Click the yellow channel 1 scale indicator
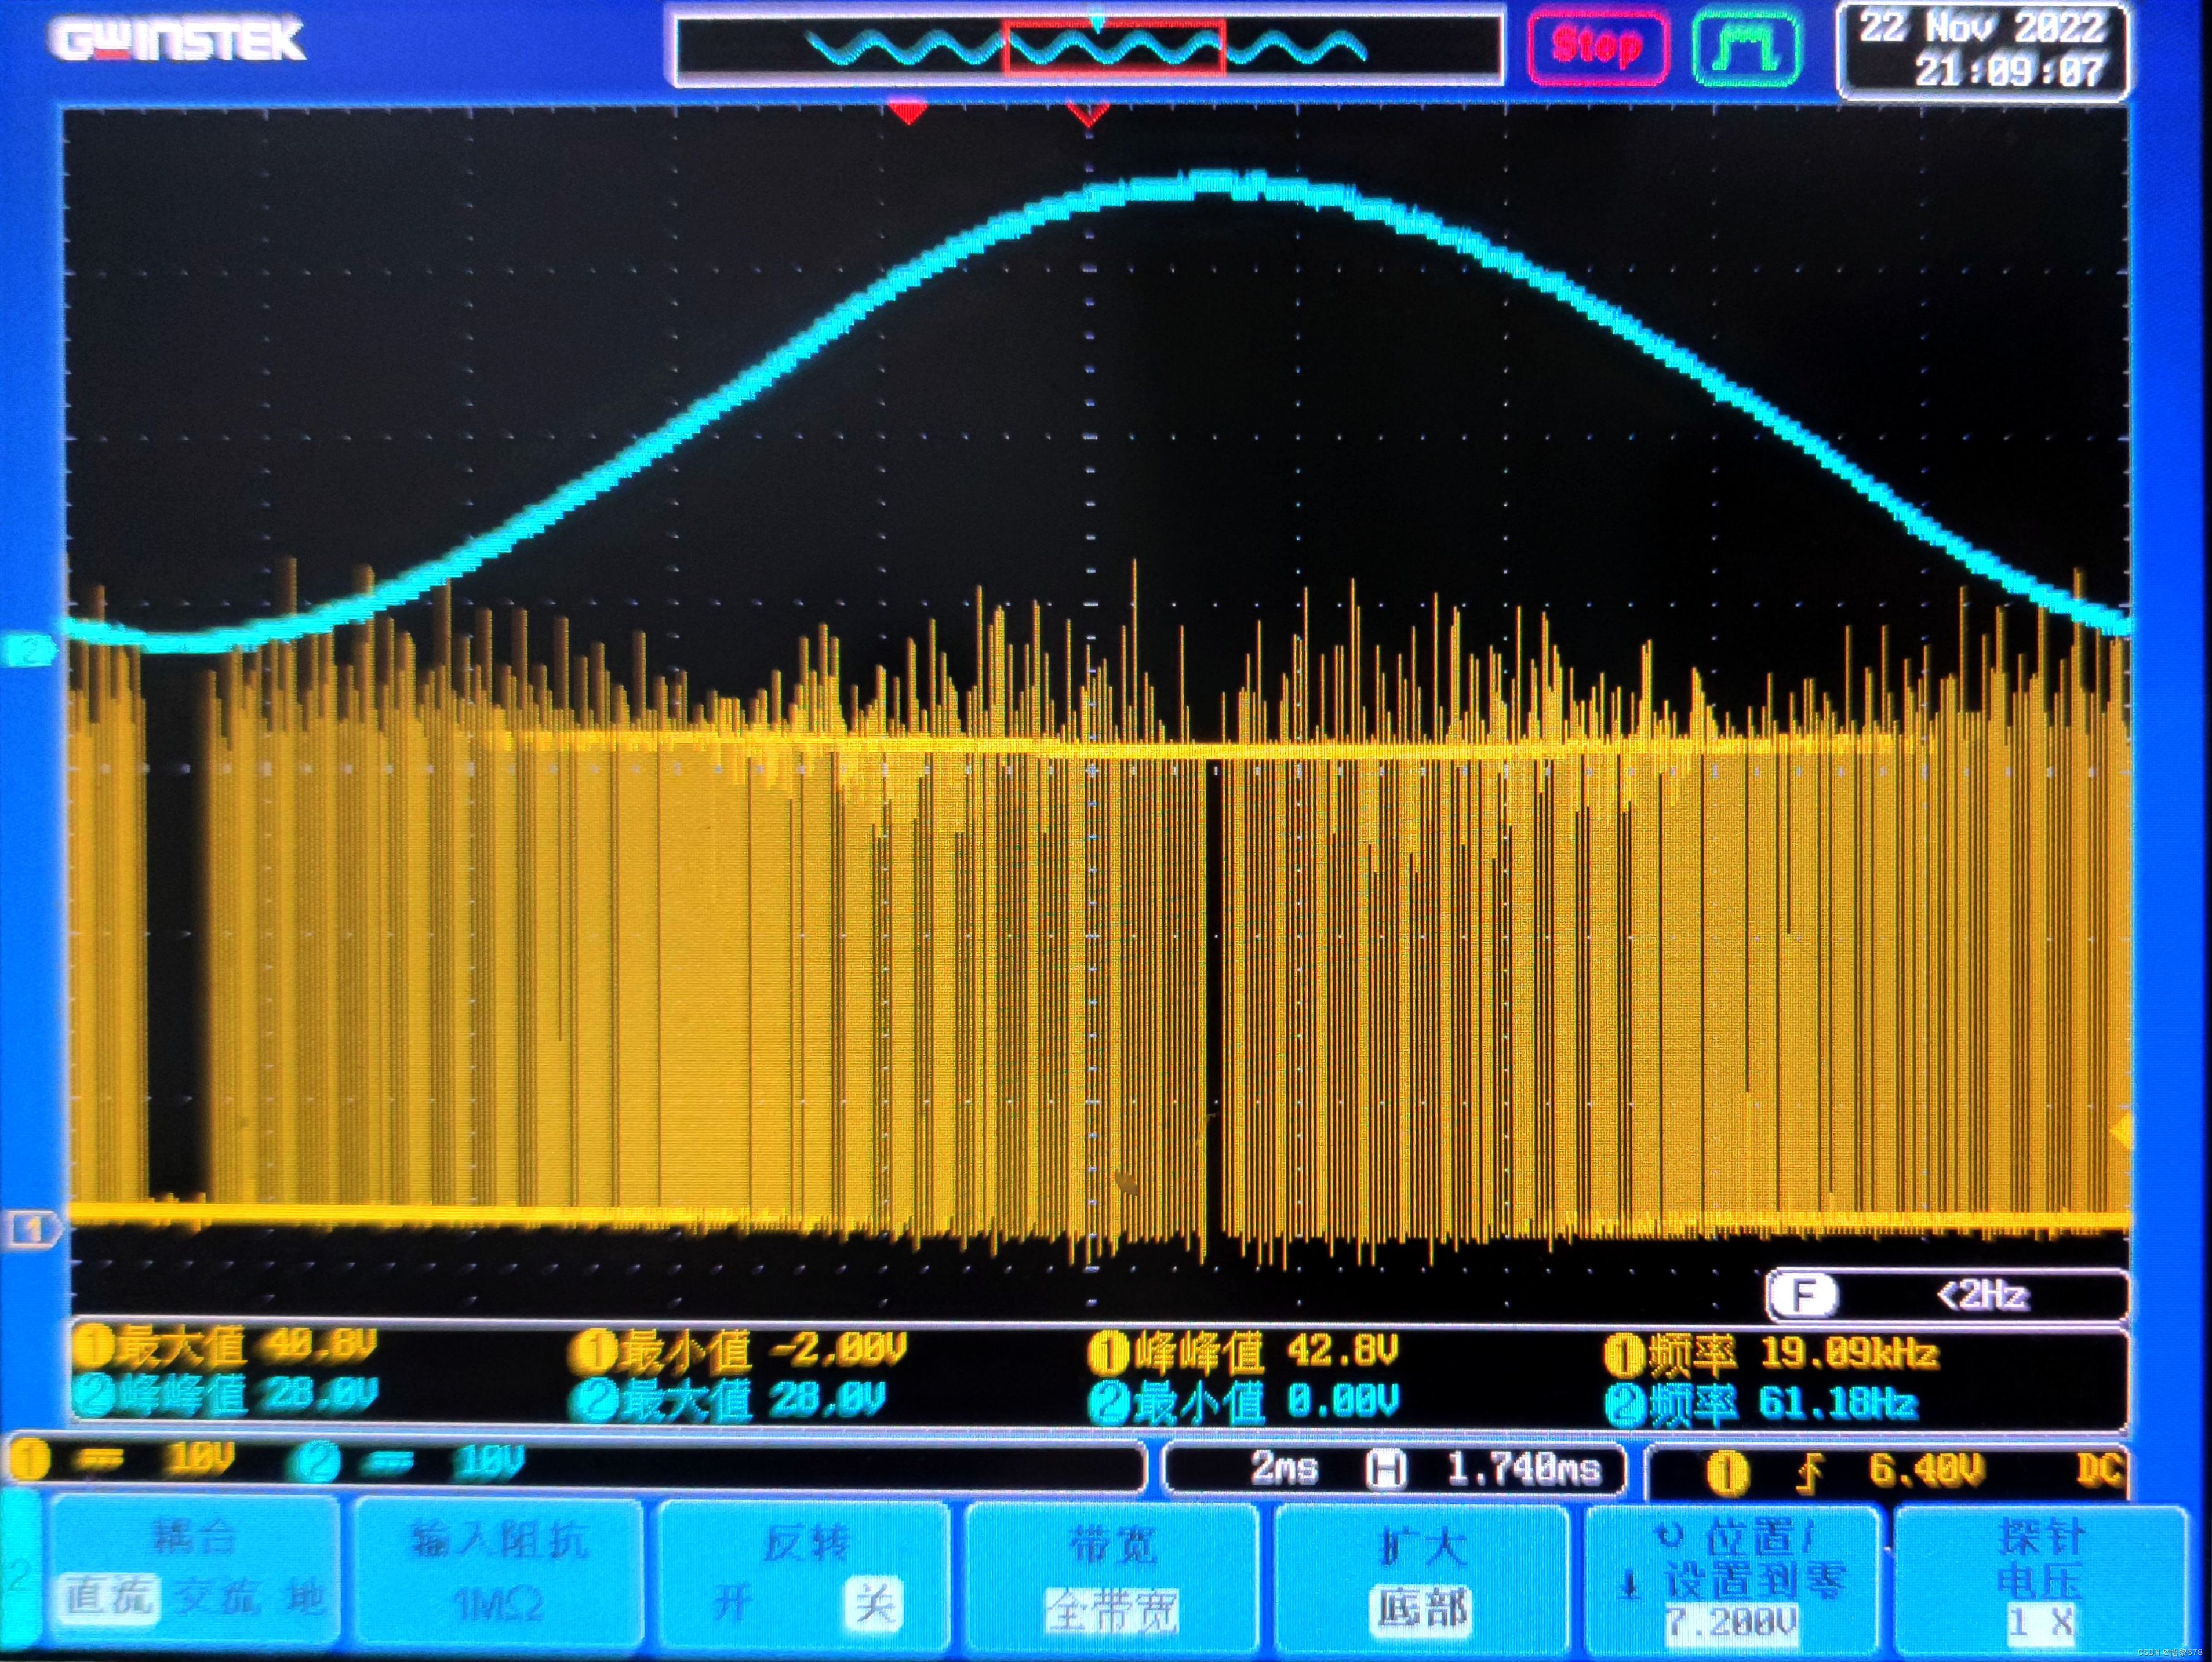The height and width of the screenshot is (1662, 2212). (120, 1462)
